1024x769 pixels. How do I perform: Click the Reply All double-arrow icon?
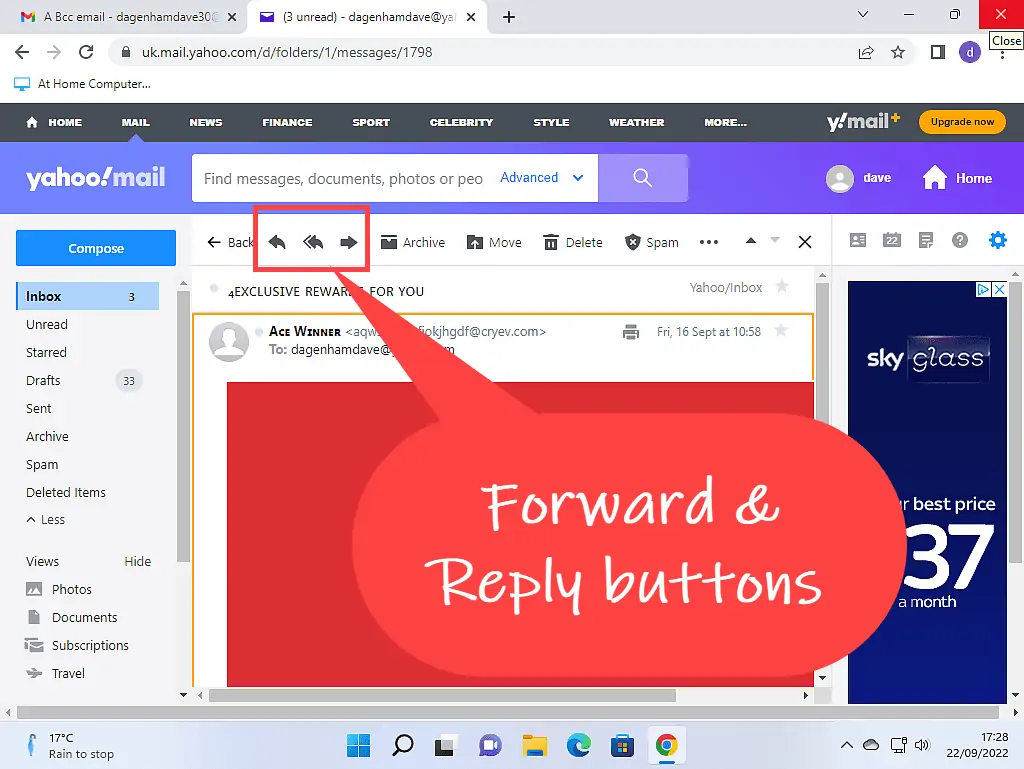click(x=313, y=242)
